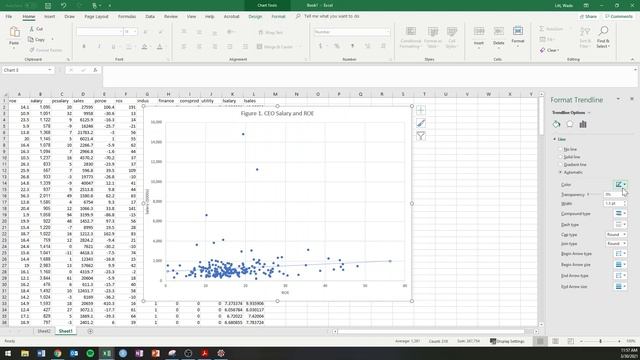Open PowerPoint from the taskbar
The height and width of the screenshot is (360, 640).
click(156, 353)
